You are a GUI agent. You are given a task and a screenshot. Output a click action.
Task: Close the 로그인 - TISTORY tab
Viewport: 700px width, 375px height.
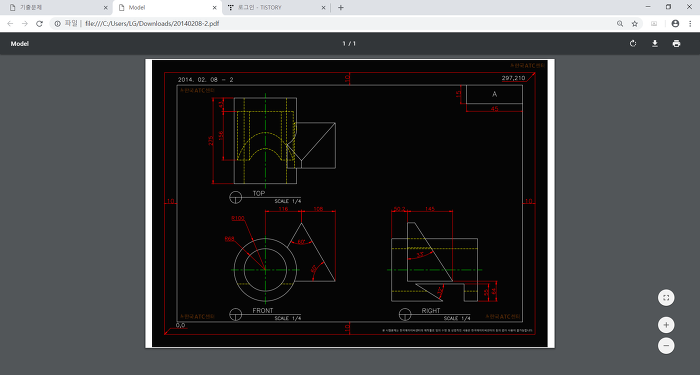coord(323,8)
